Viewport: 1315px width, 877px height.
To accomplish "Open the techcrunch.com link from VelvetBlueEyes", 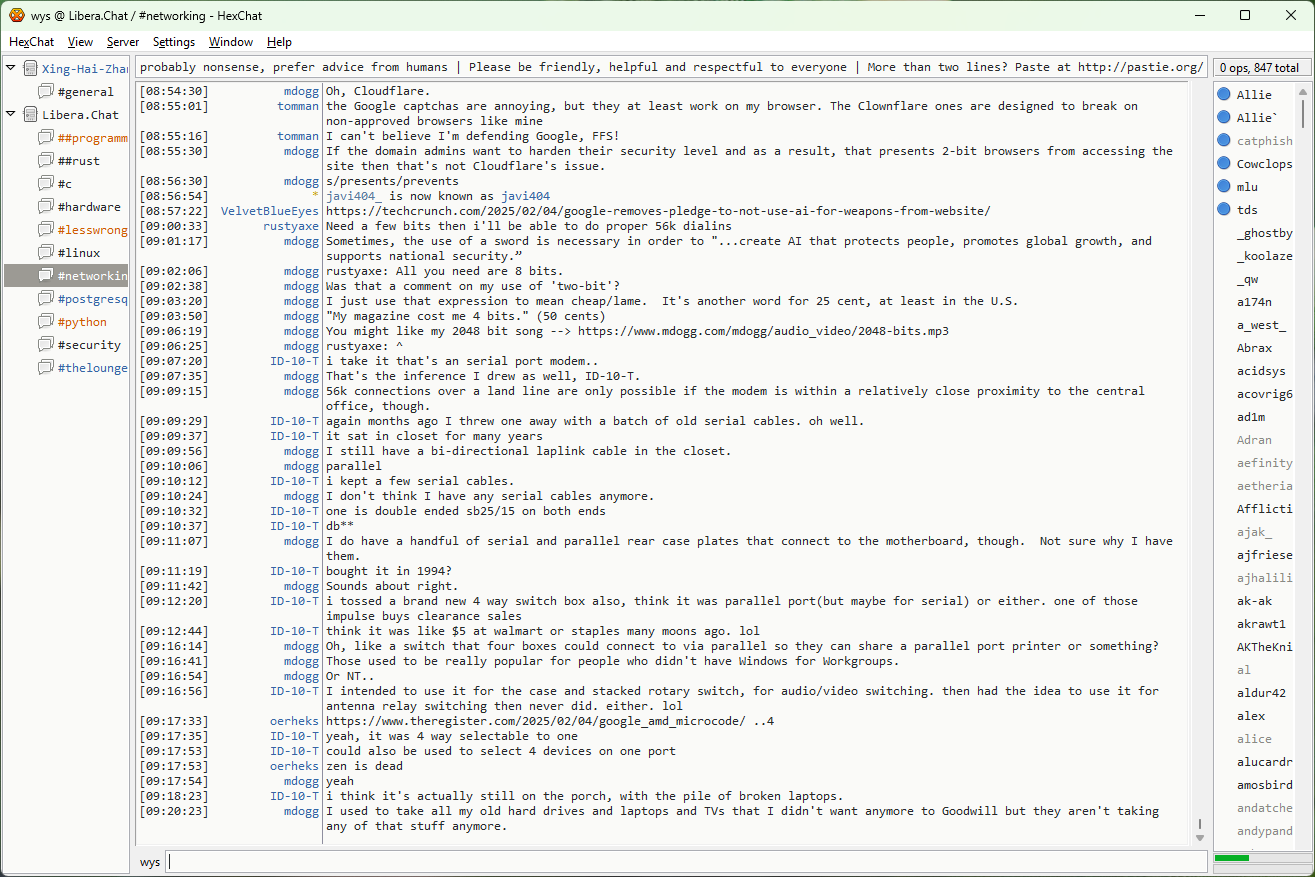I will click(x=658, y=211).
